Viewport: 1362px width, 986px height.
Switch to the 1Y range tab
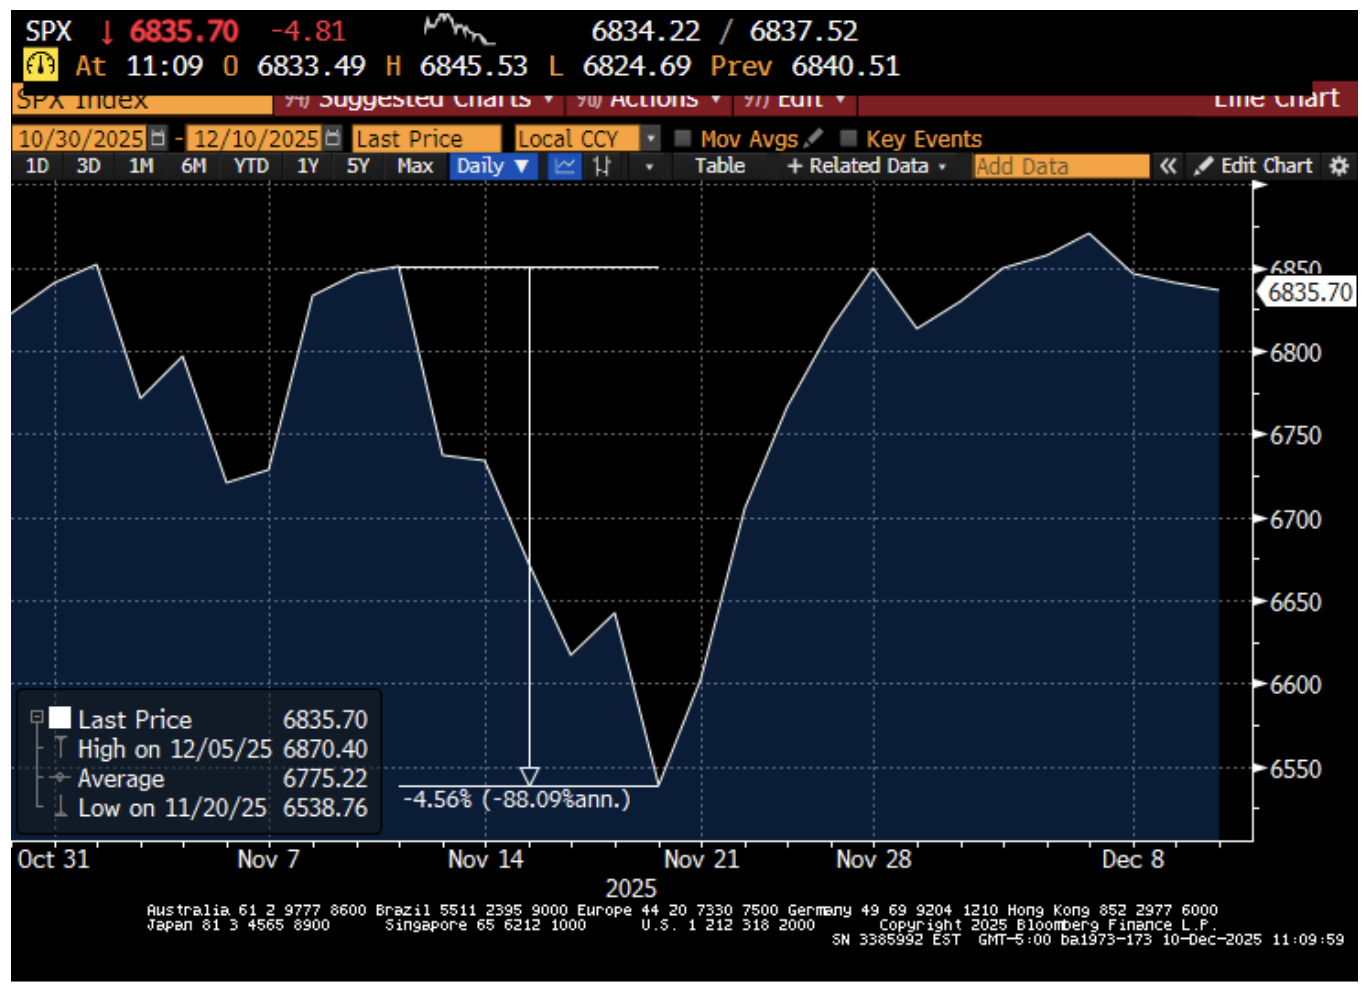coord(307,166)
